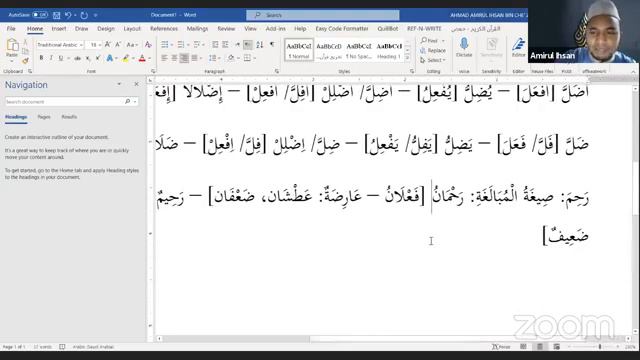Open the Undo history dropdown arrow
Image resolution: width=640 pixels, height=360 pixels.
coord(75,15)
